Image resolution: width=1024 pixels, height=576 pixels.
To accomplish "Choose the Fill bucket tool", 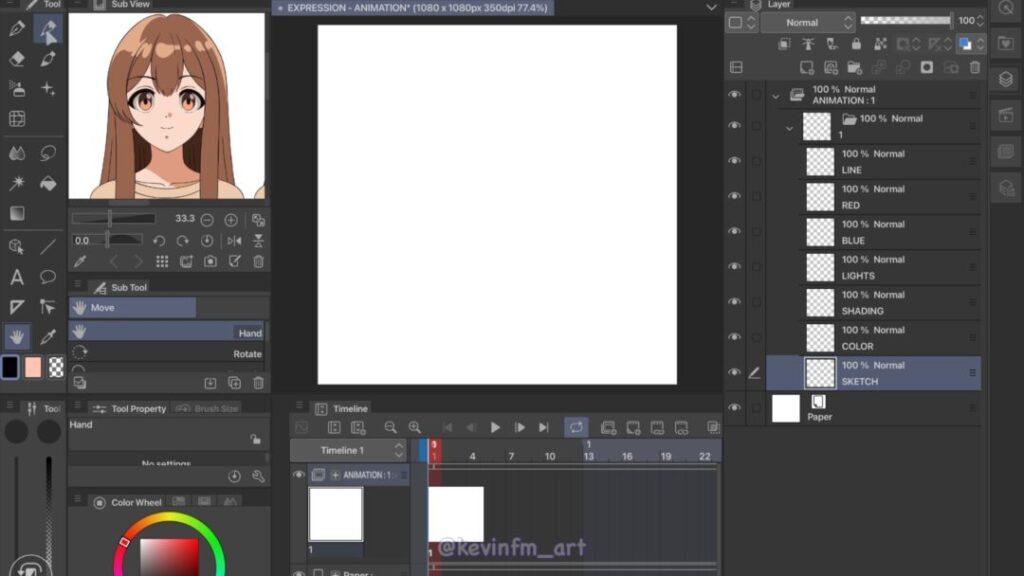I will 48,183.
